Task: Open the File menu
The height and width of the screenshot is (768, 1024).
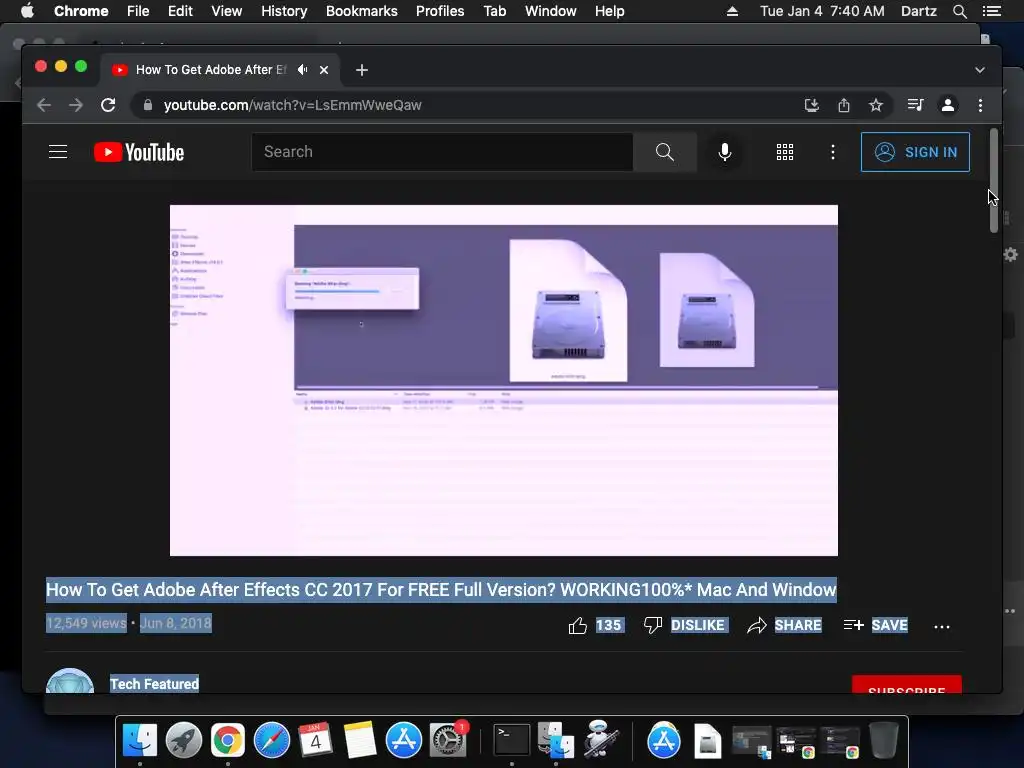Action: pyautogui.click(x=138, y=11)
